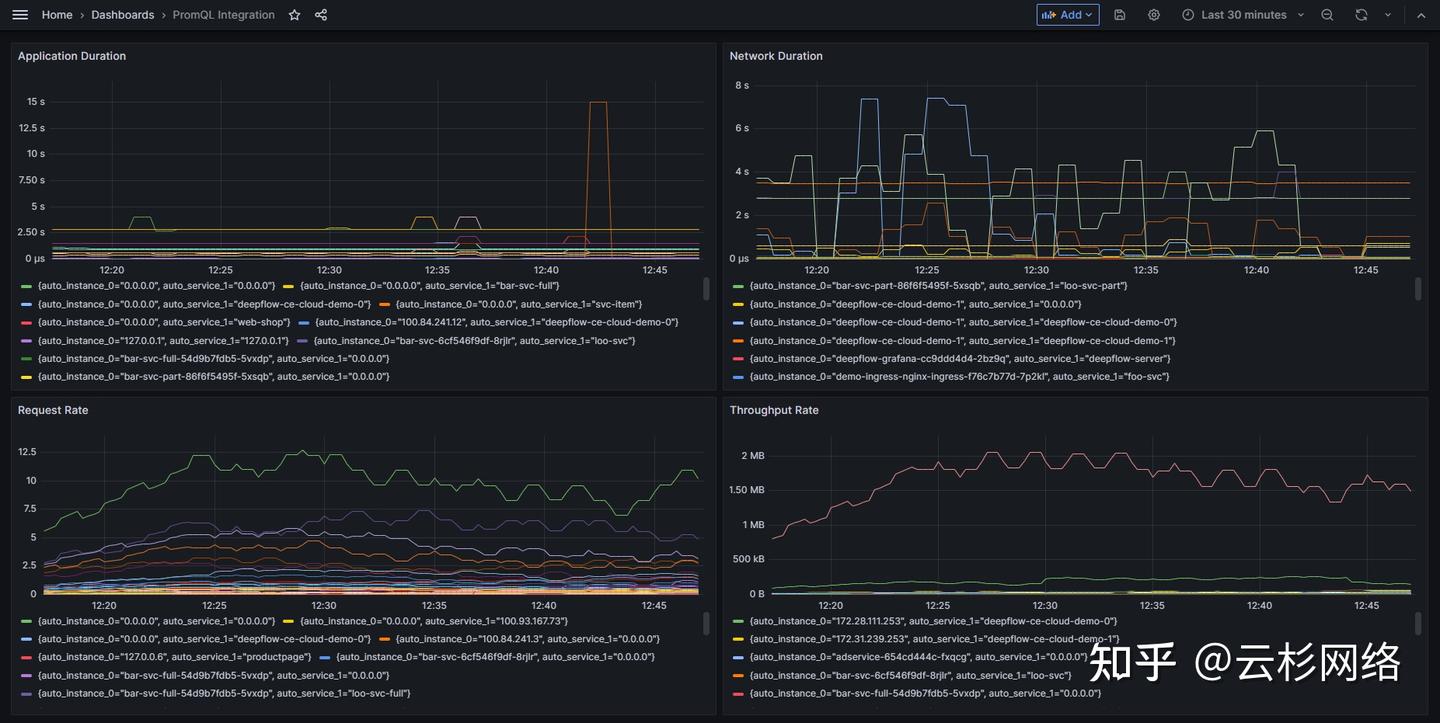The image size is (1440, 723).
Task: Open Application Duration panel title menu
Action: tap(72, 56)
